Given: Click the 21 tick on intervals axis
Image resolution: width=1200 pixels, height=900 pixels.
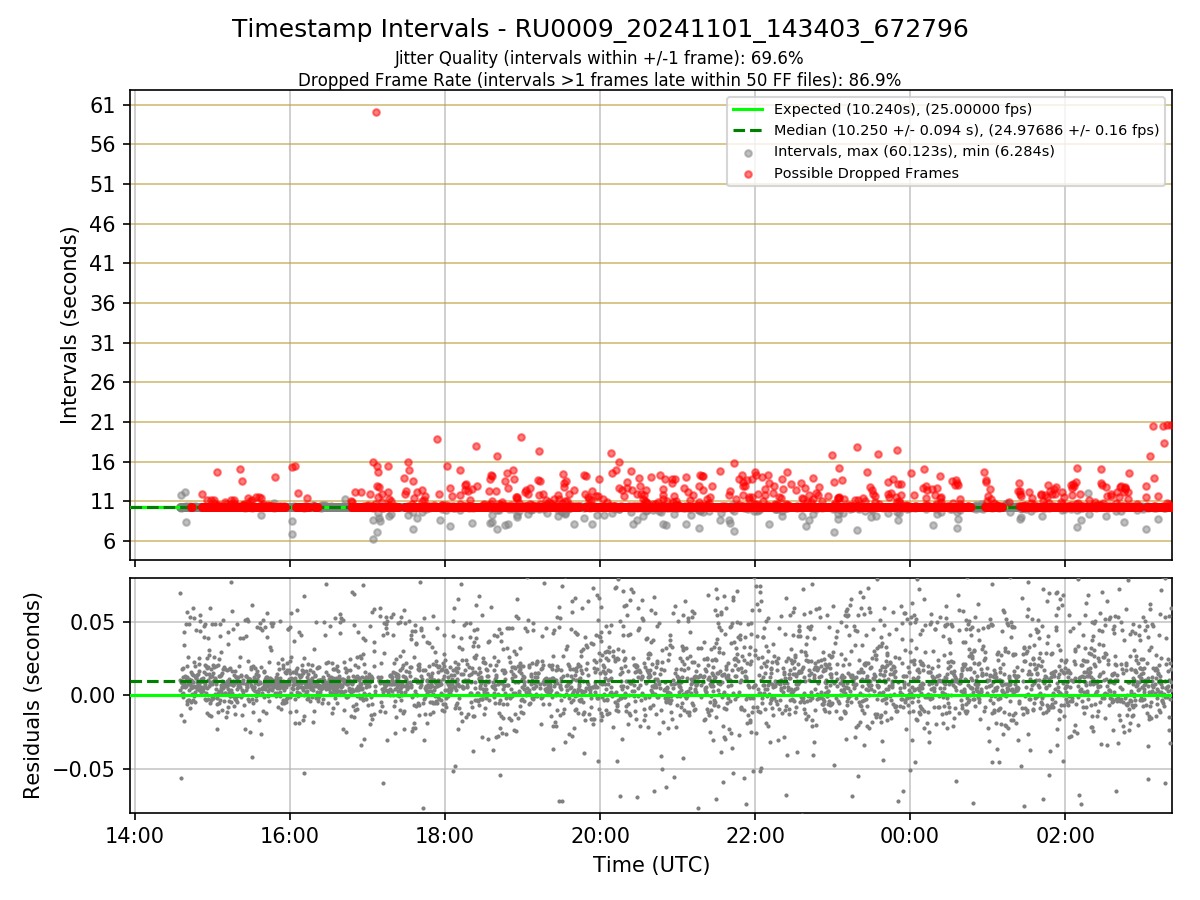Looking at the screenshot, I should (105, 422).
